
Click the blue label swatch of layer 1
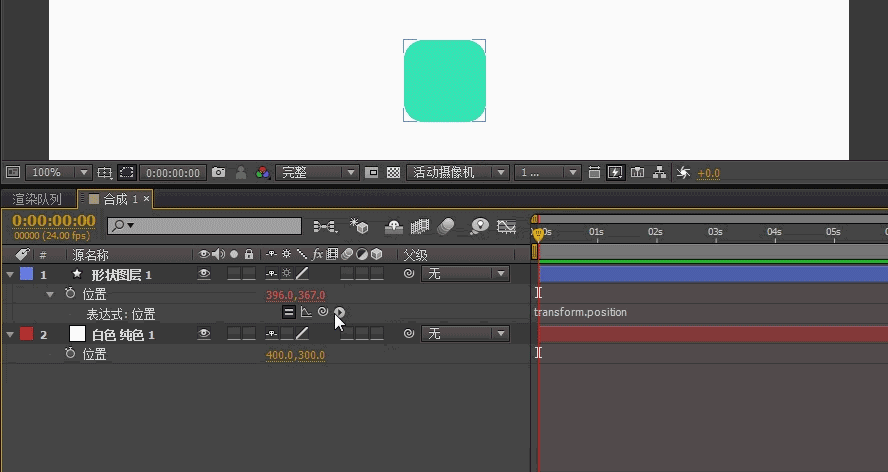point(26,274)
